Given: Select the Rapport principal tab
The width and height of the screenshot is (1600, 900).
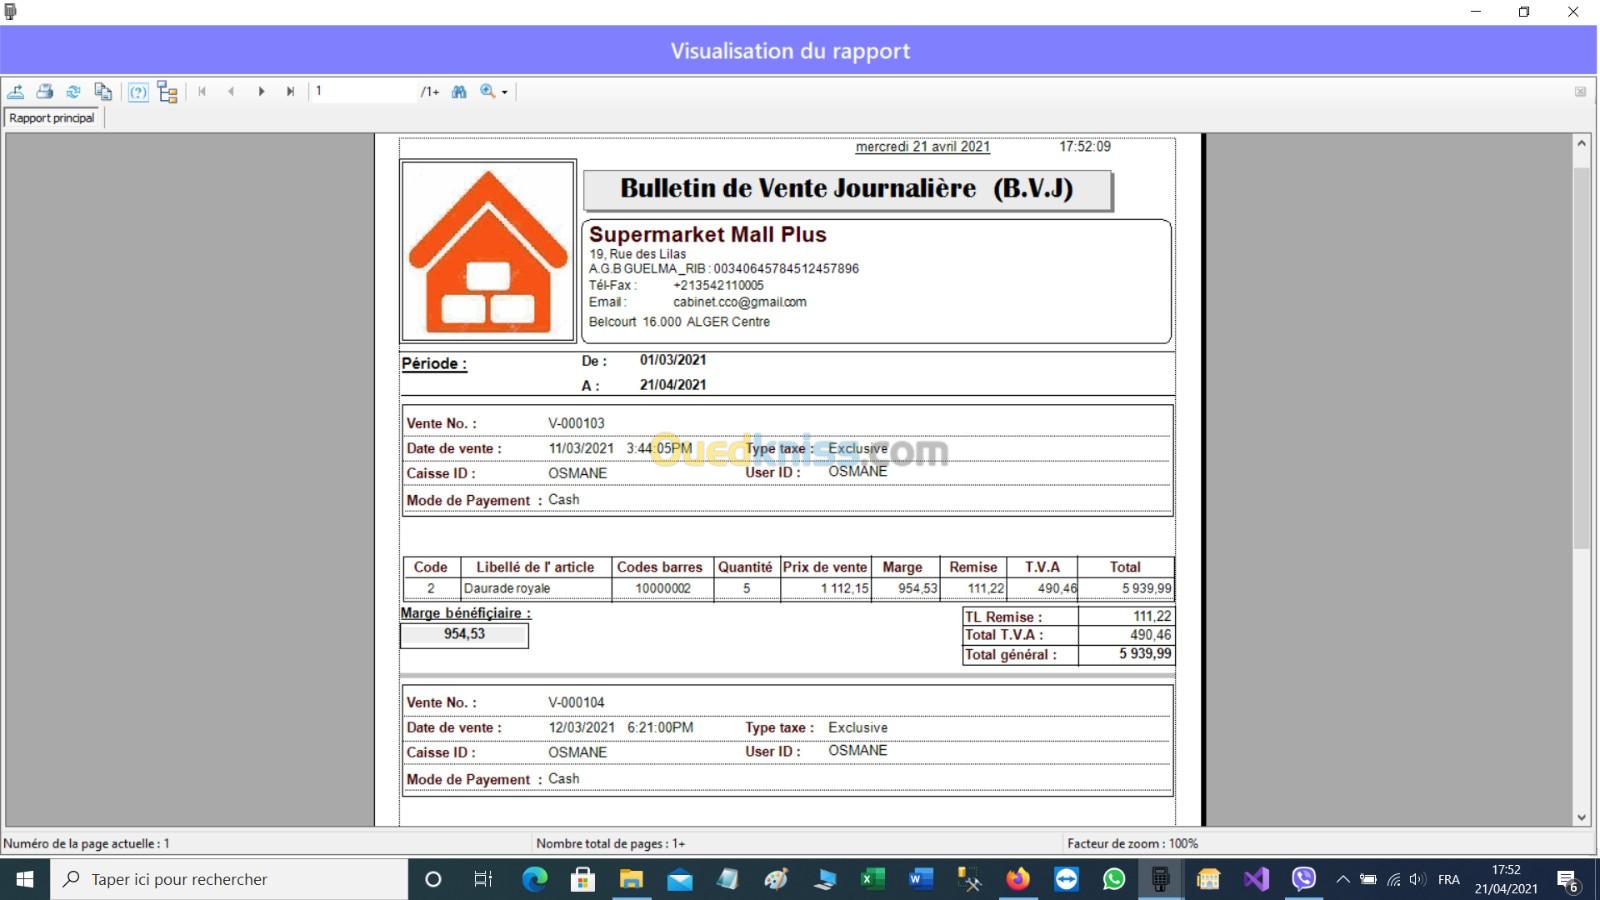Looking at the screenshot, I should click(52, 118).
